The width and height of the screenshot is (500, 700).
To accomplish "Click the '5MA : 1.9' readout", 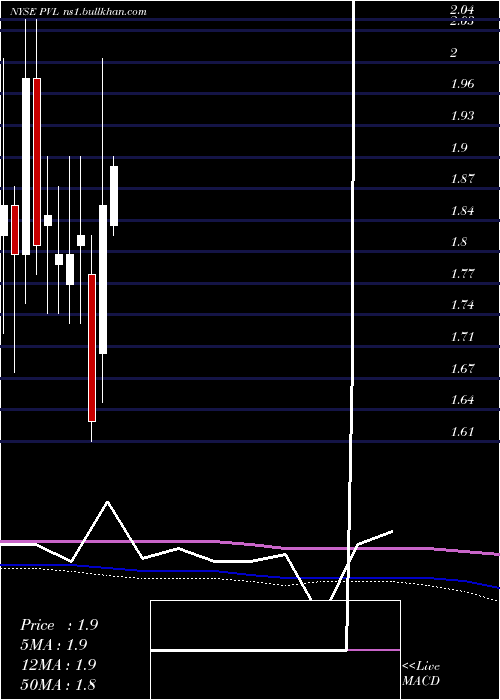I will tap(54, 645).
